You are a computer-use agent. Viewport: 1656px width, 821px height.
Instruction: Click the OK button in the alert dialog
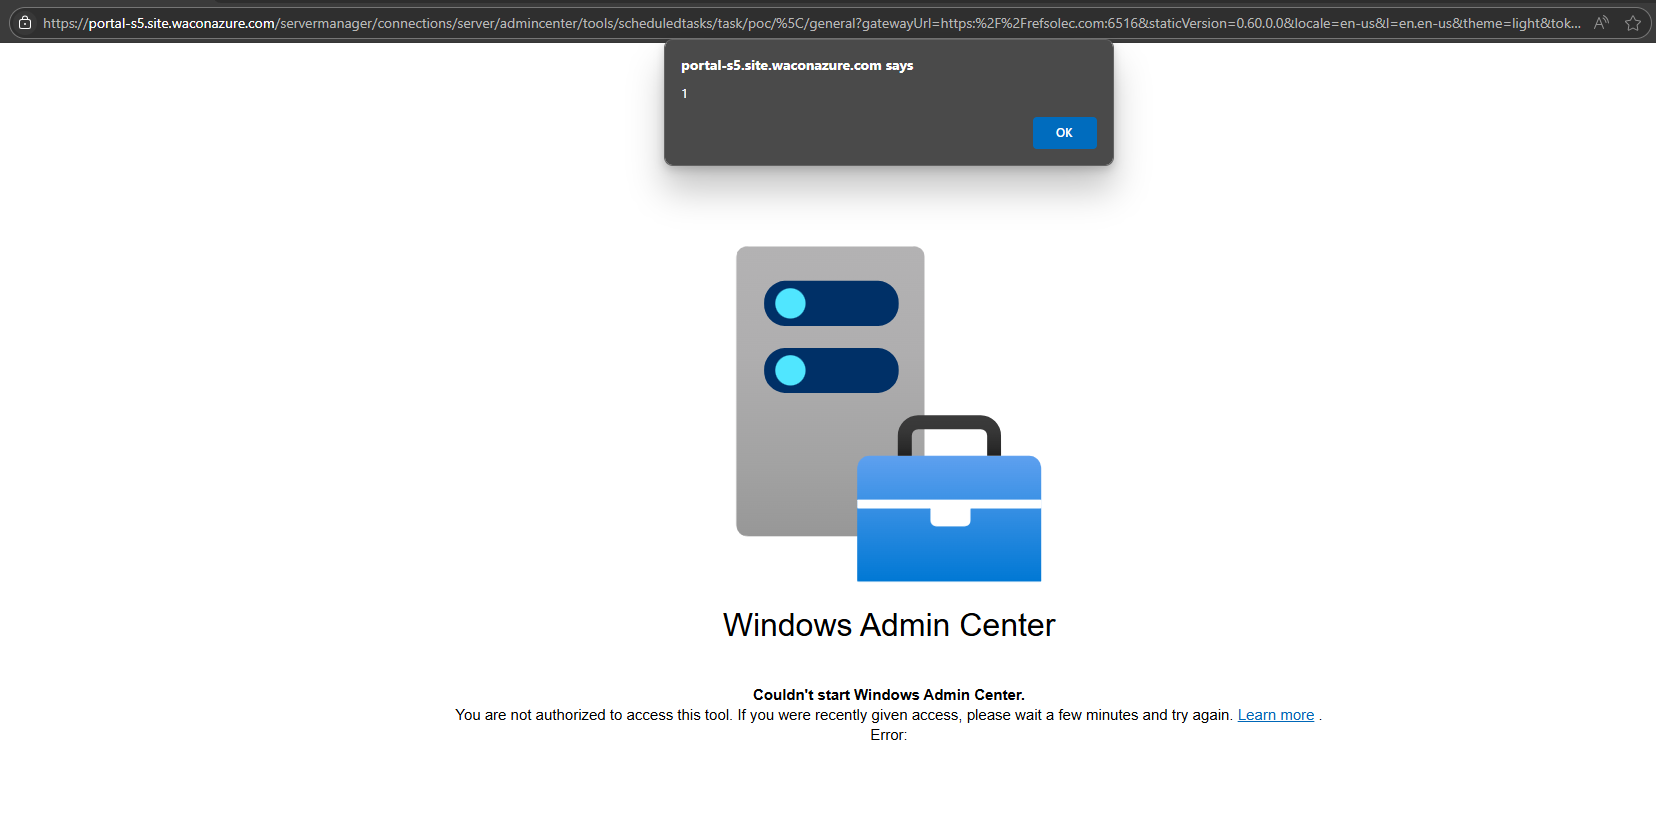1064,133
